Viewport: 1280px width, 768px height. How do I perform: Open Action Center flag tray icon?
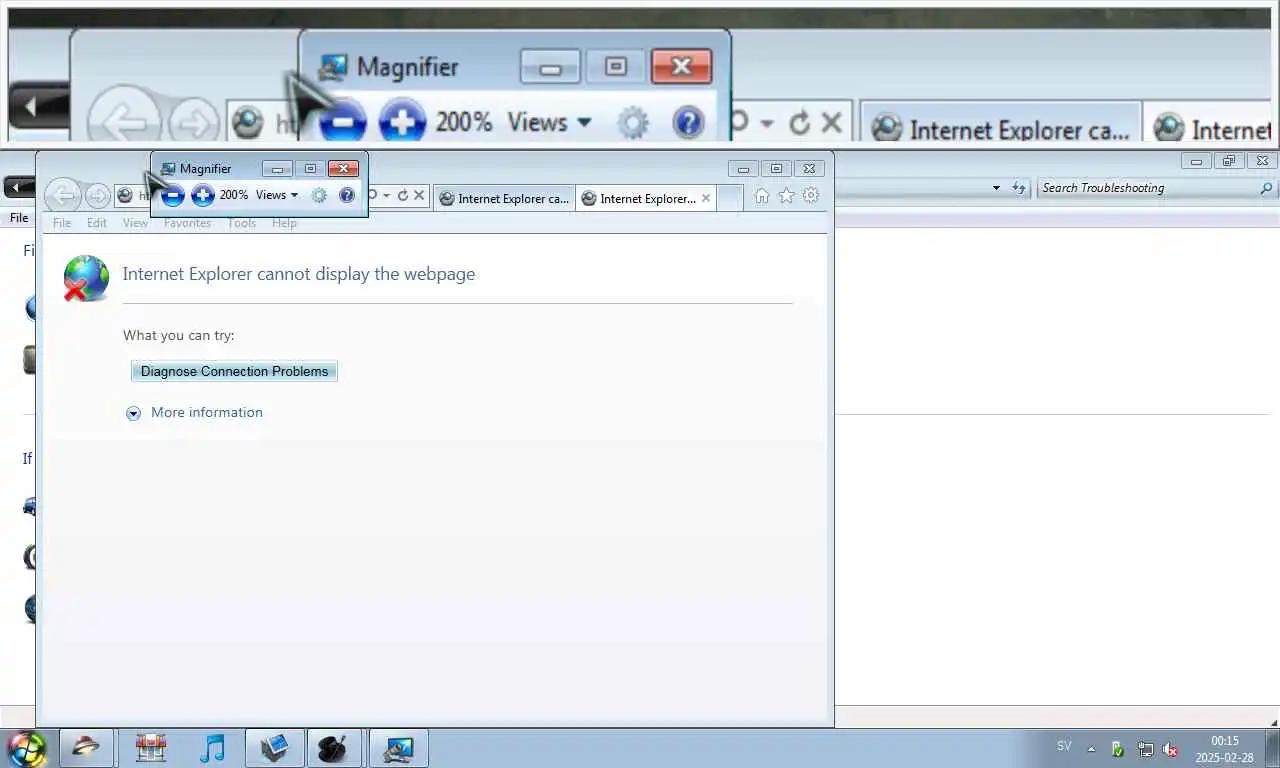point(1118,748)
